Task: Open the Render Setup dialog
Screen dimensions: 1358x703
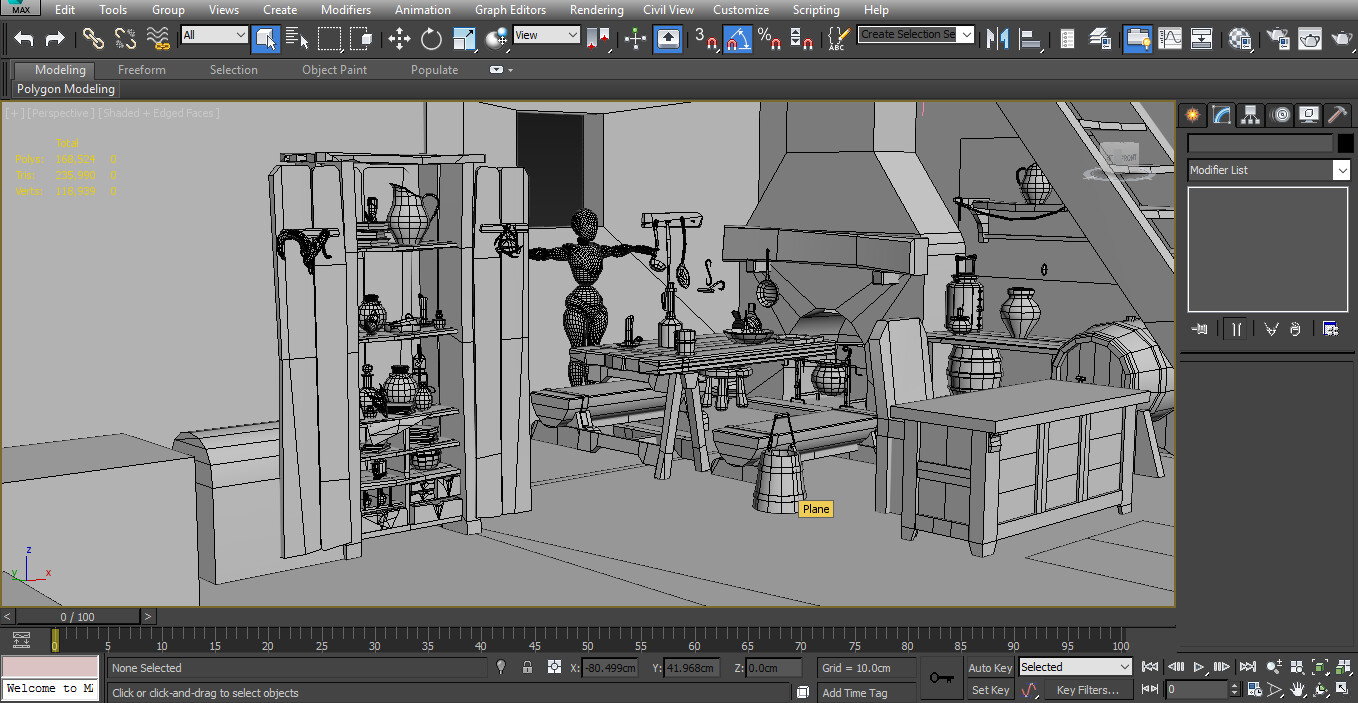Action: 1277,40
